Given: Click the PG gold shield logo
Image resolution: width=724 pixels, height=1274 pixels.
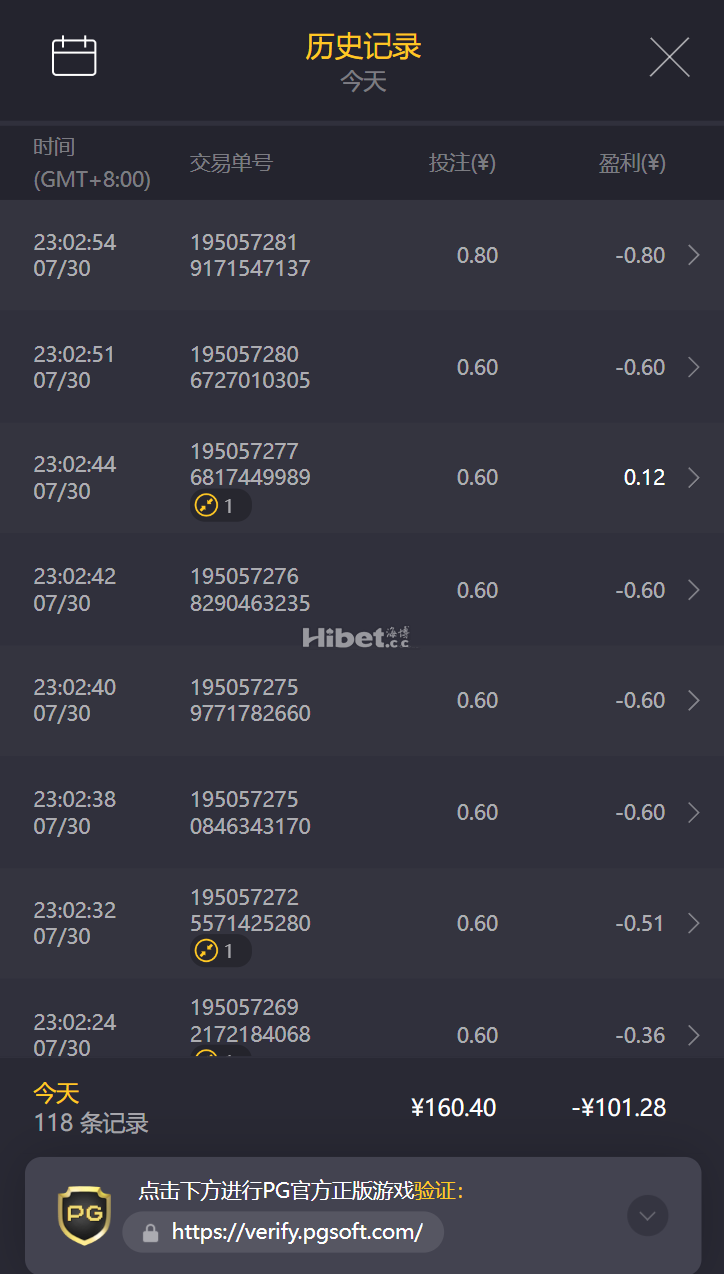Looking at the screenshot, I should tap(84, 1215).
